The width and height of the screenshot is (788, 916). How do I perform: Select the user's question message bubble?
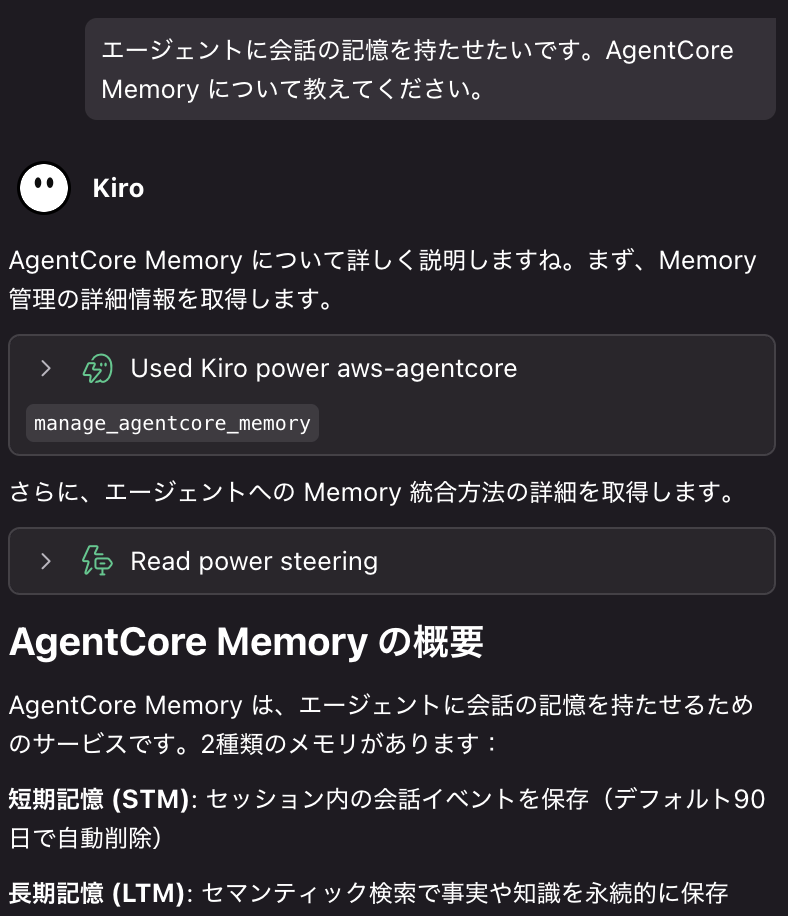pos(430,69)
